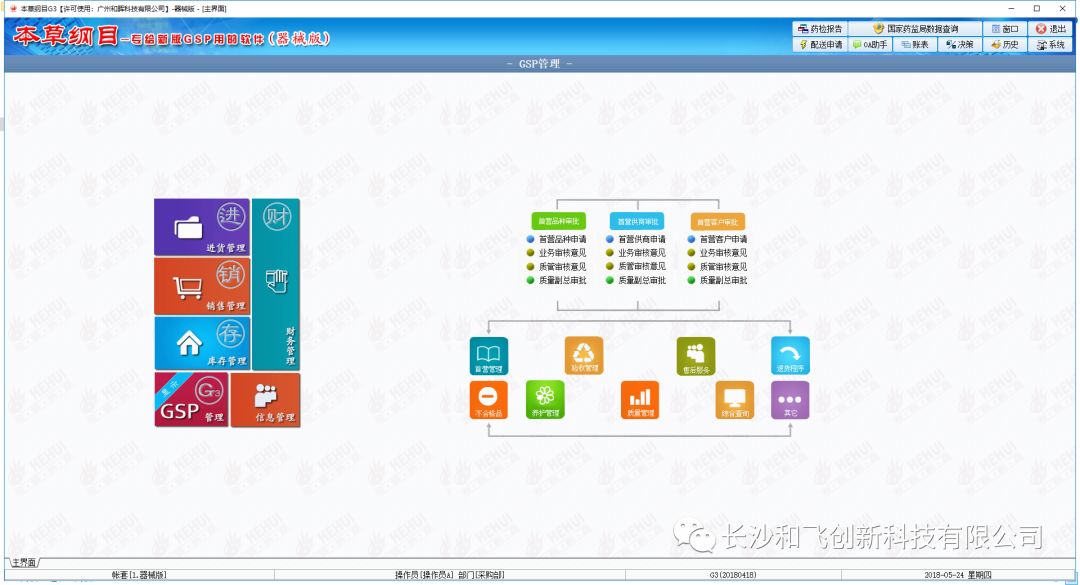Show 历史 history

pos(1005,45)
